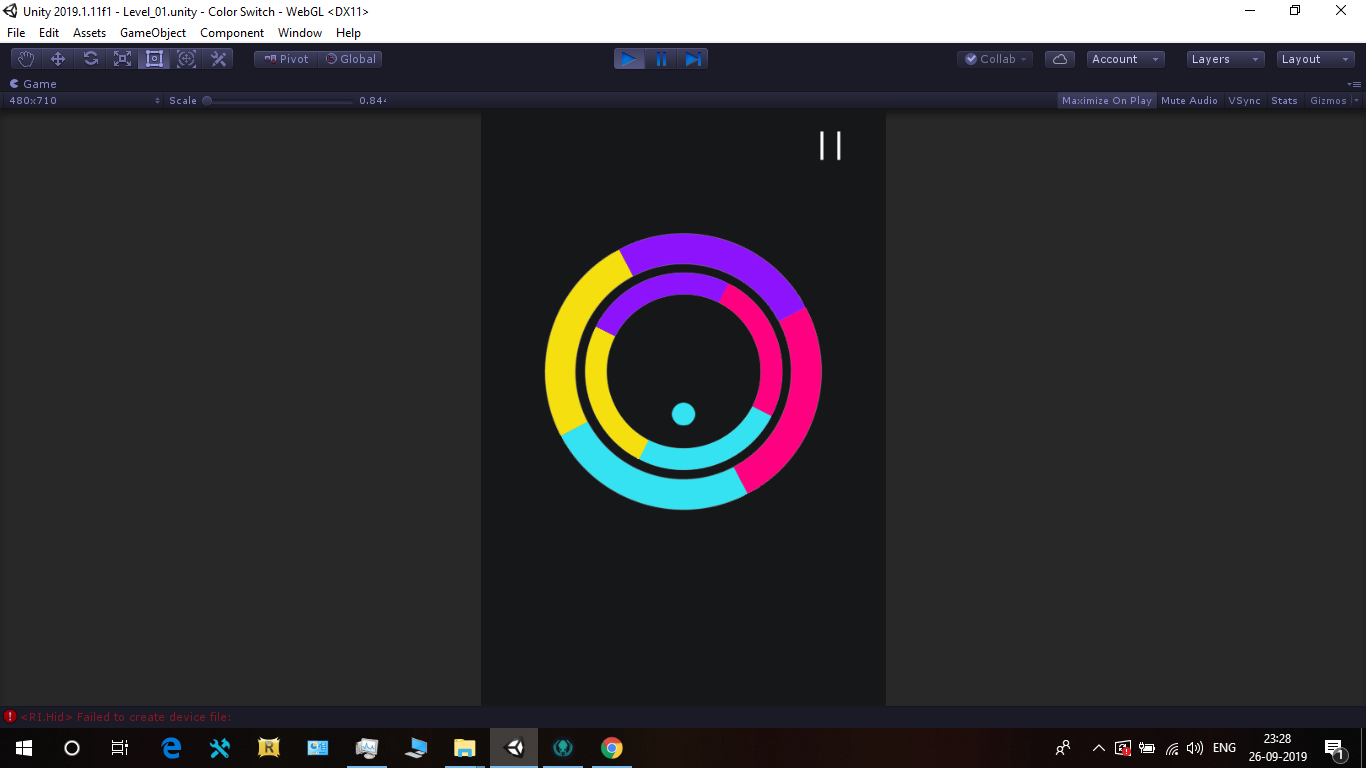Screen dimensions: 1366x768
Task: Toggle Pivot handle position mode
Action: click(286, 59)
